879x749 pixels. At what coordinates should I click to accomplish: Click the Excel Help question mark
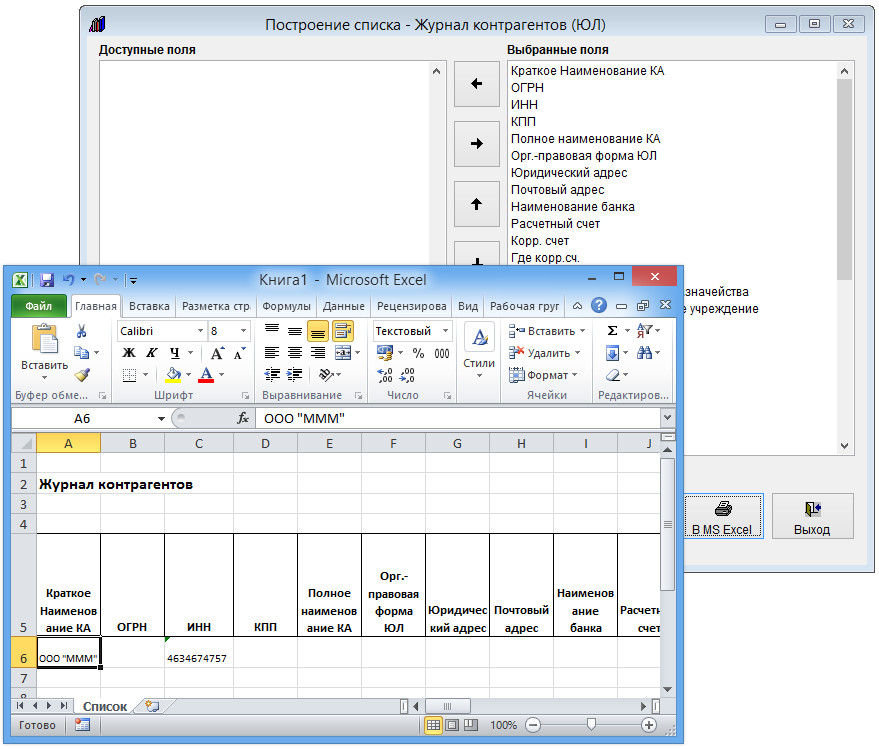point(598,306)
